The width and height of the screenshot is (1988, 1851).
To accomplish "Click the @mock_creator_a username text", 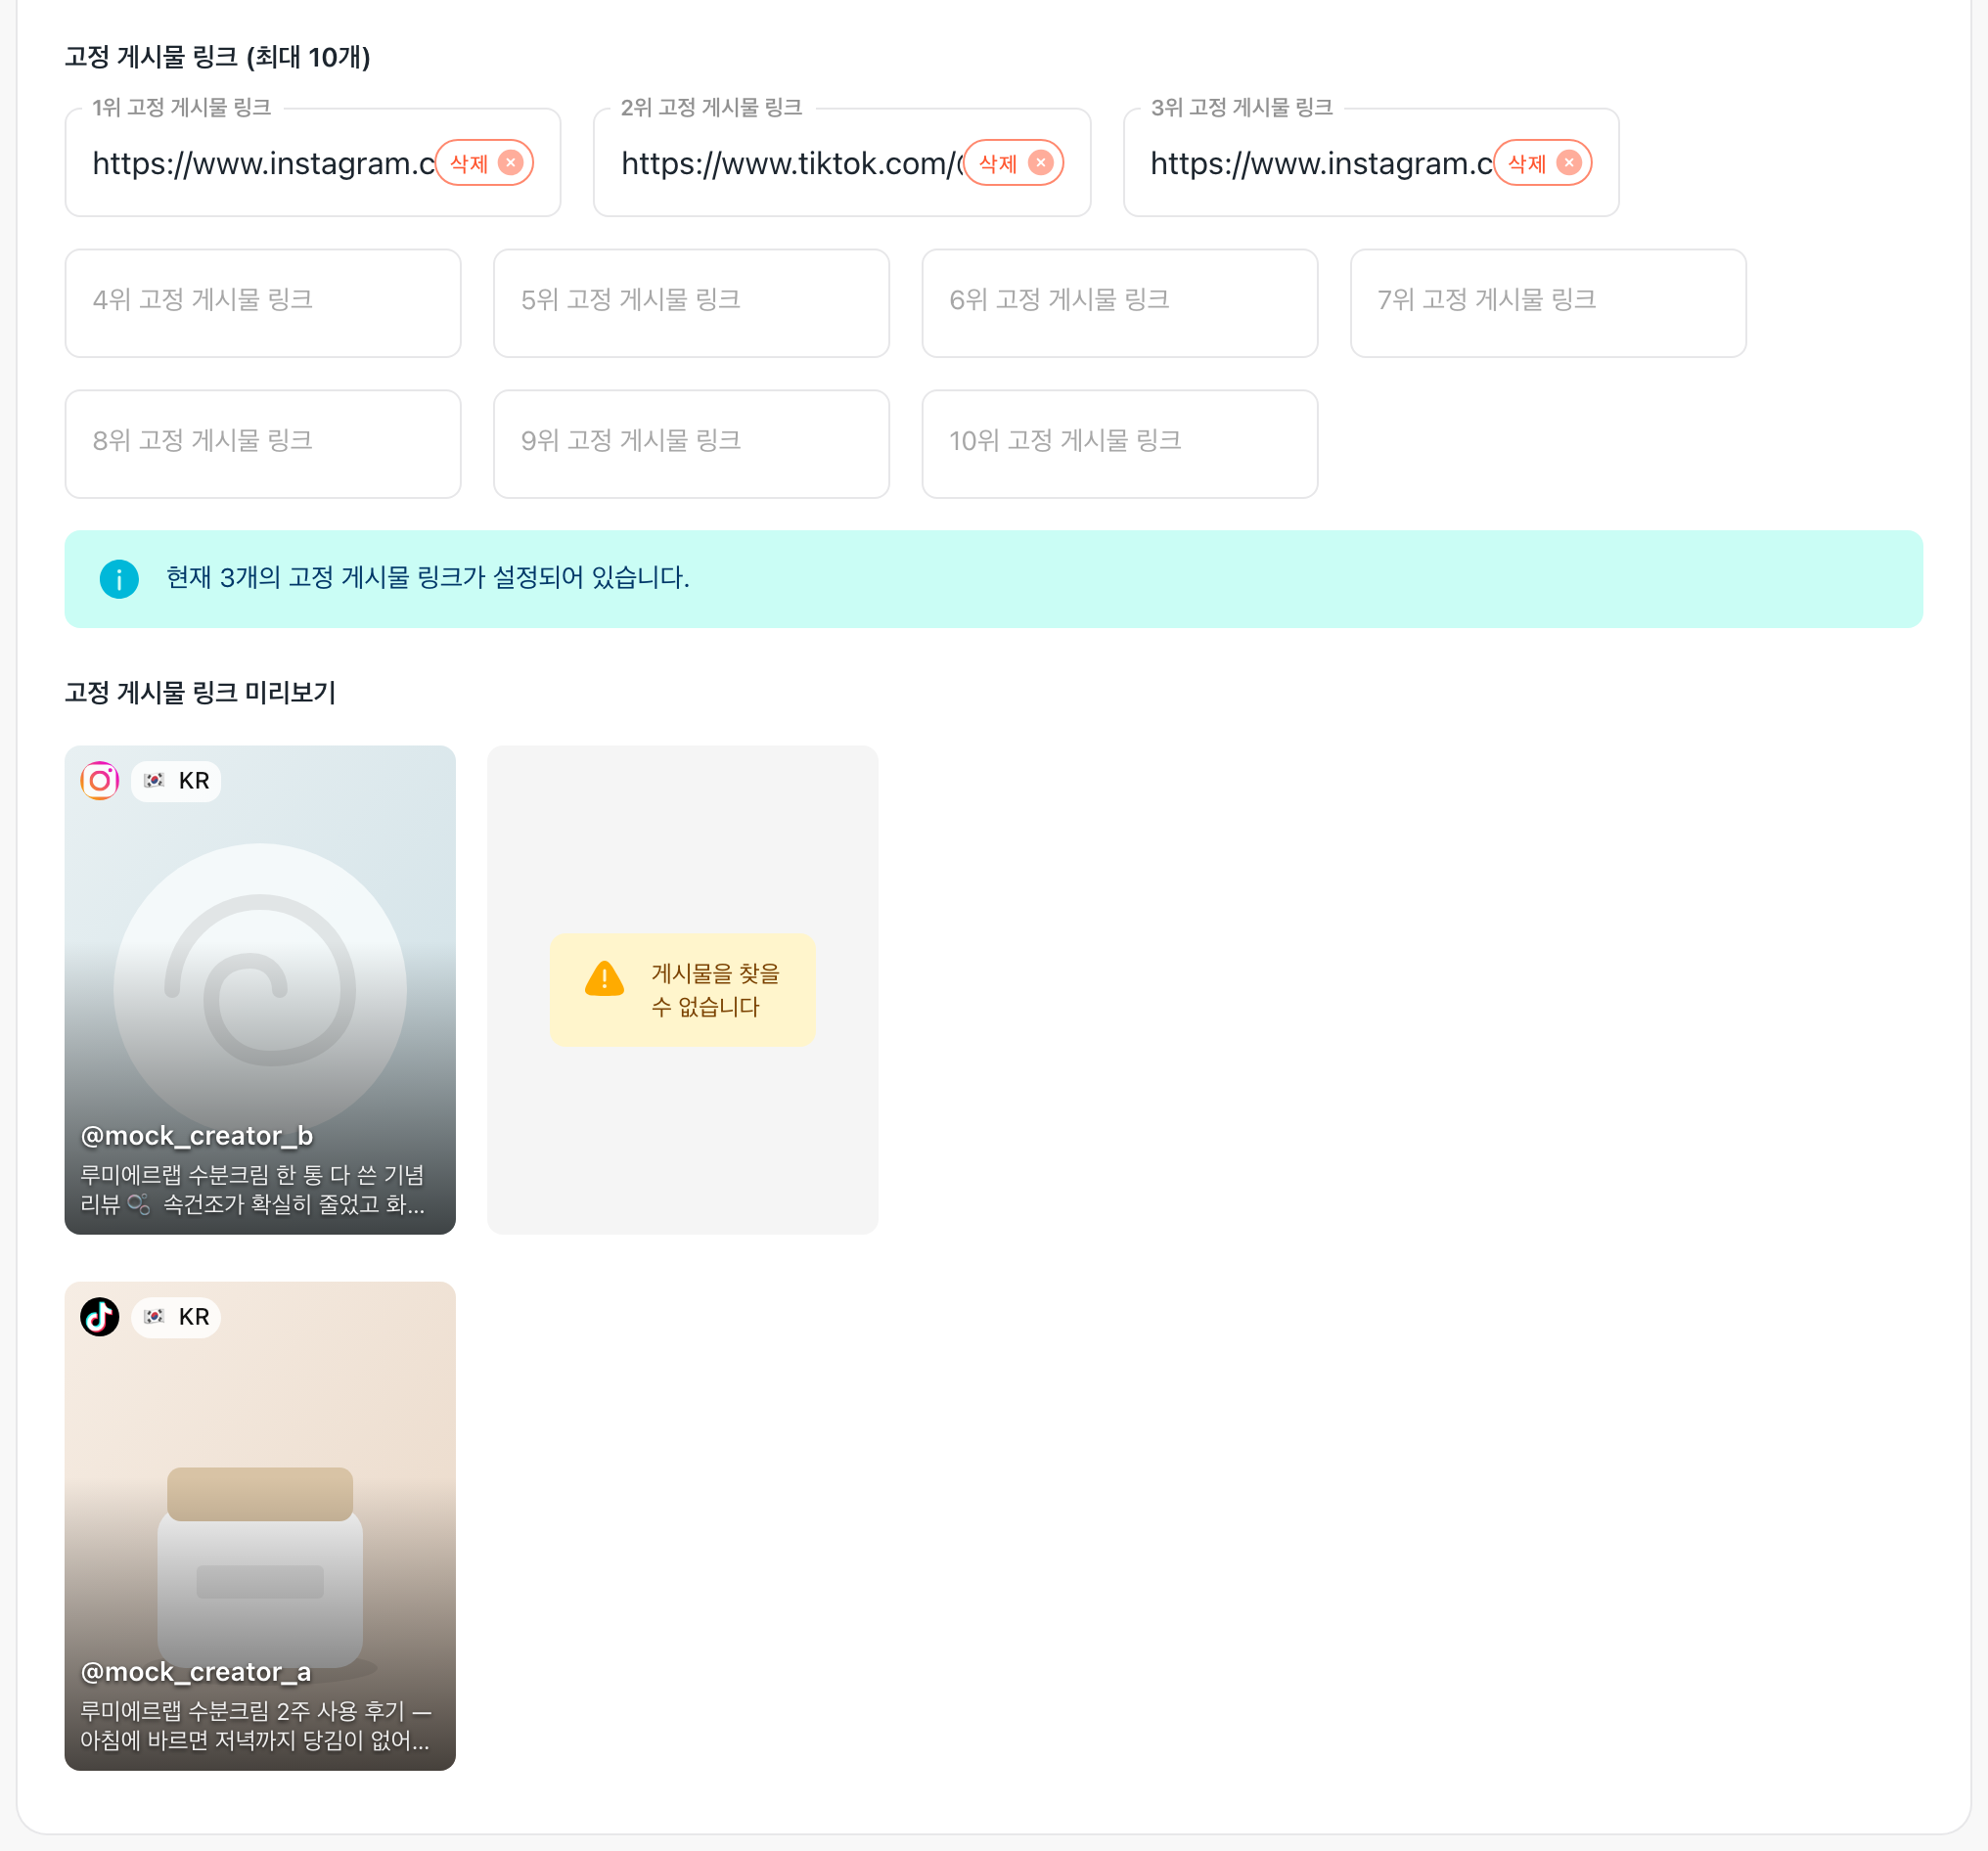I will pyautogui.click(x=196, y=1671).
